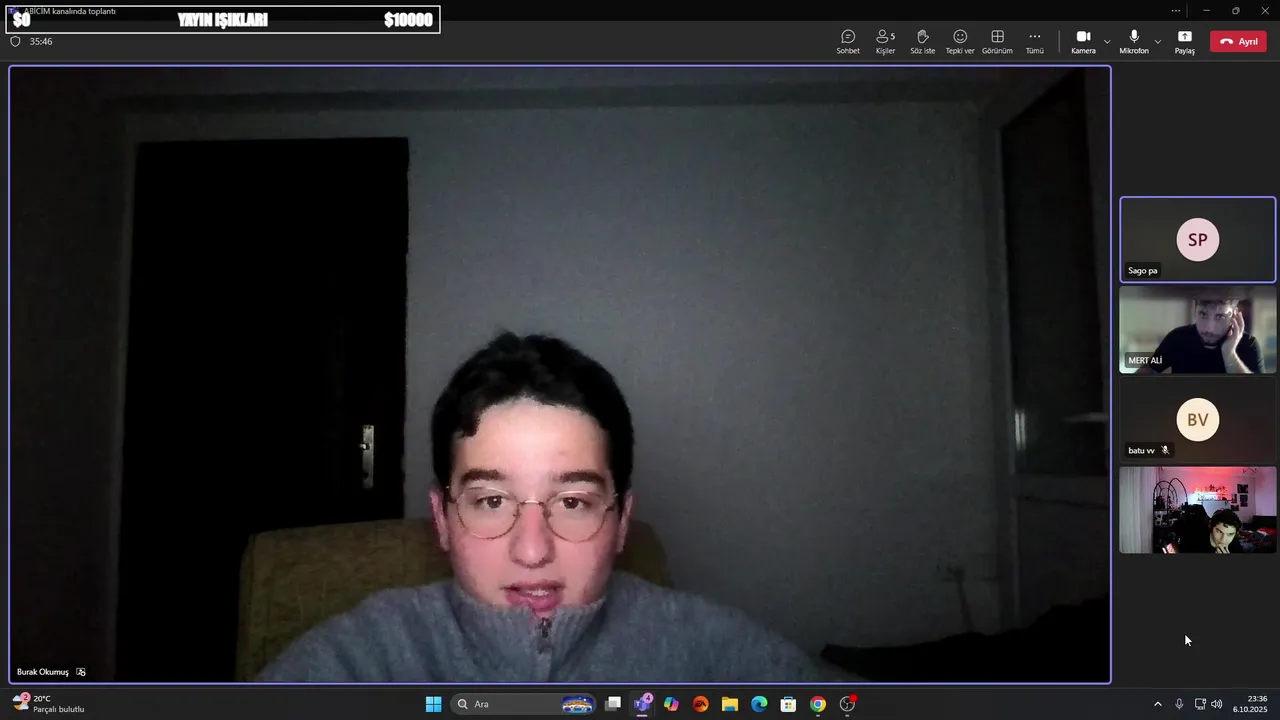Click the system tray microphone icon
Viewport: 1280px width, 720px height.
tap(1179, 704)
